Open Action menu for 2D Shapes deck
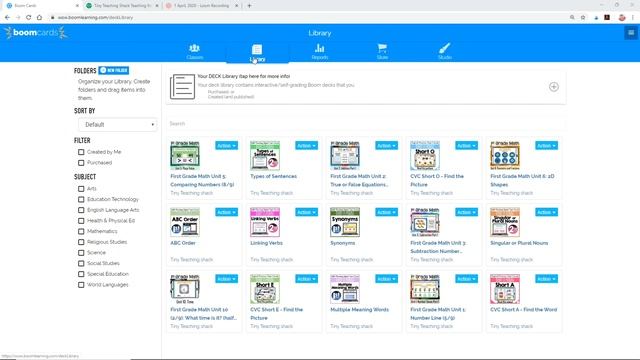 click(546, 146)
